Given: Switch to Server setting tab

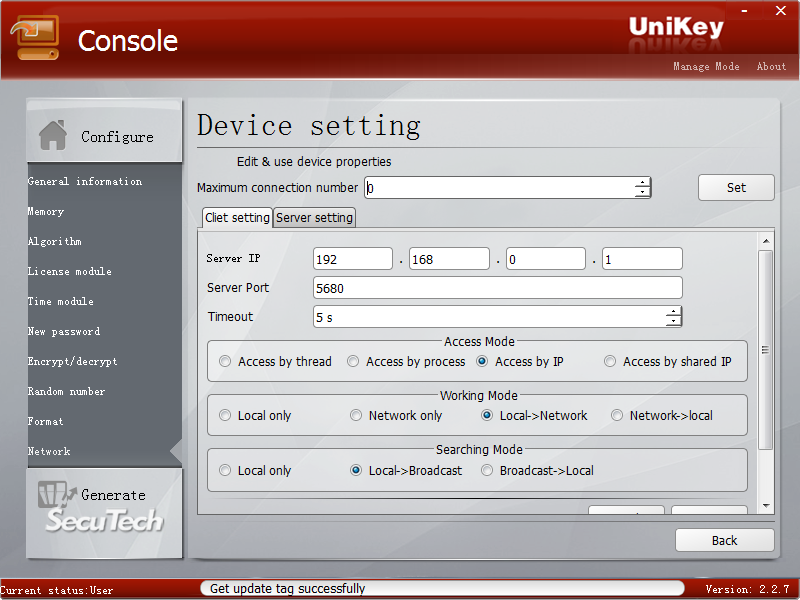Looking at the screenshot, I should [314, 218].
